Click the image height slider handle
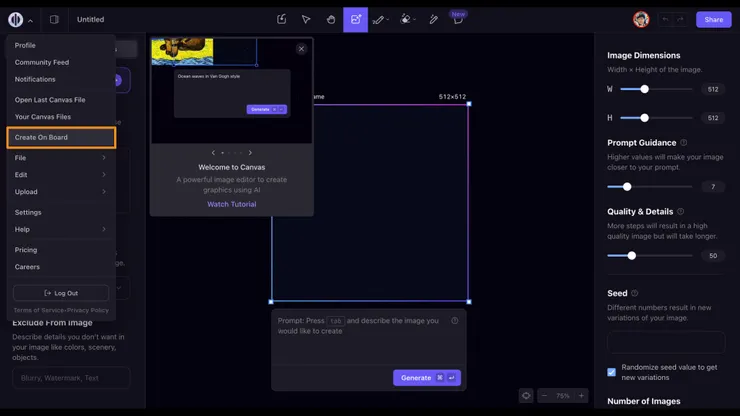 pyautogui.click(x=644, y=118)
